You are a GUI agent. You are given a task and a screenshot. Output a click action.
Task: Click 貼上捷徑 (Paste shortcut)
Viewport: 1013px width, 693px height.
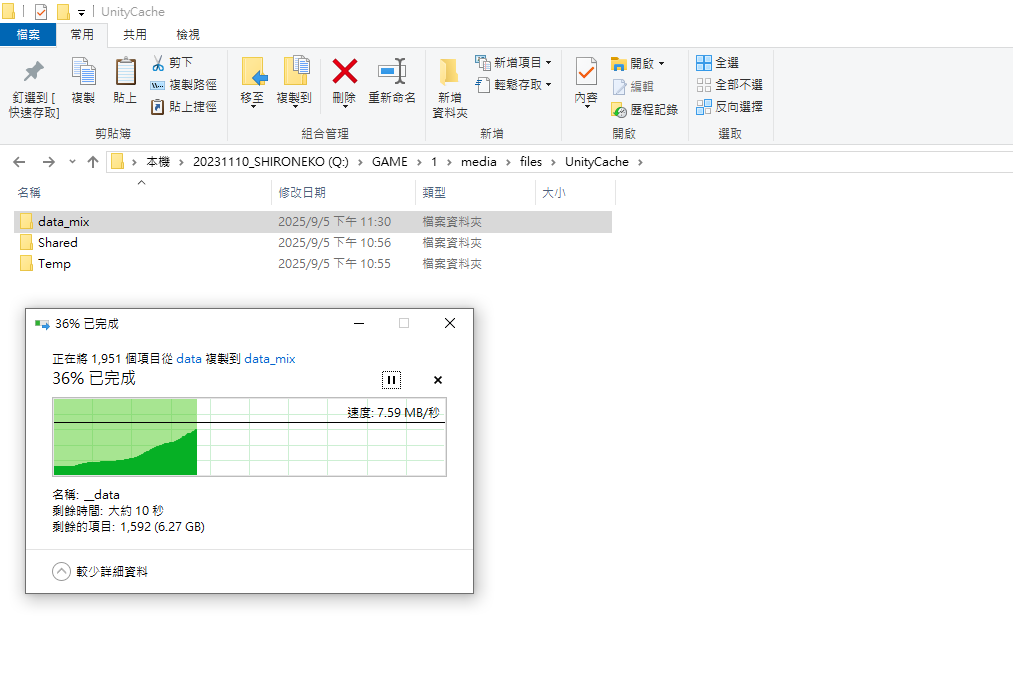pyautogui.click(x=184, y=107)
